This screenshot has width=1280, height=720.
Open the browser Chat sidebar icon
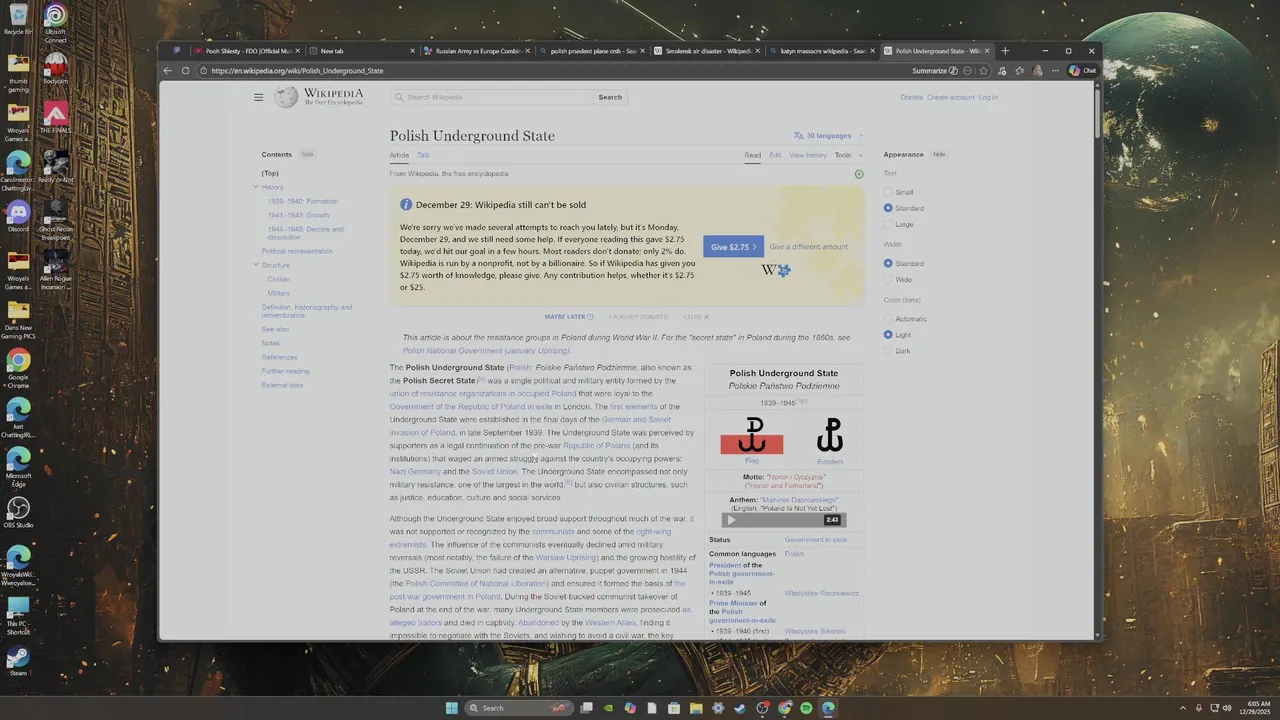pos(1082,71)
